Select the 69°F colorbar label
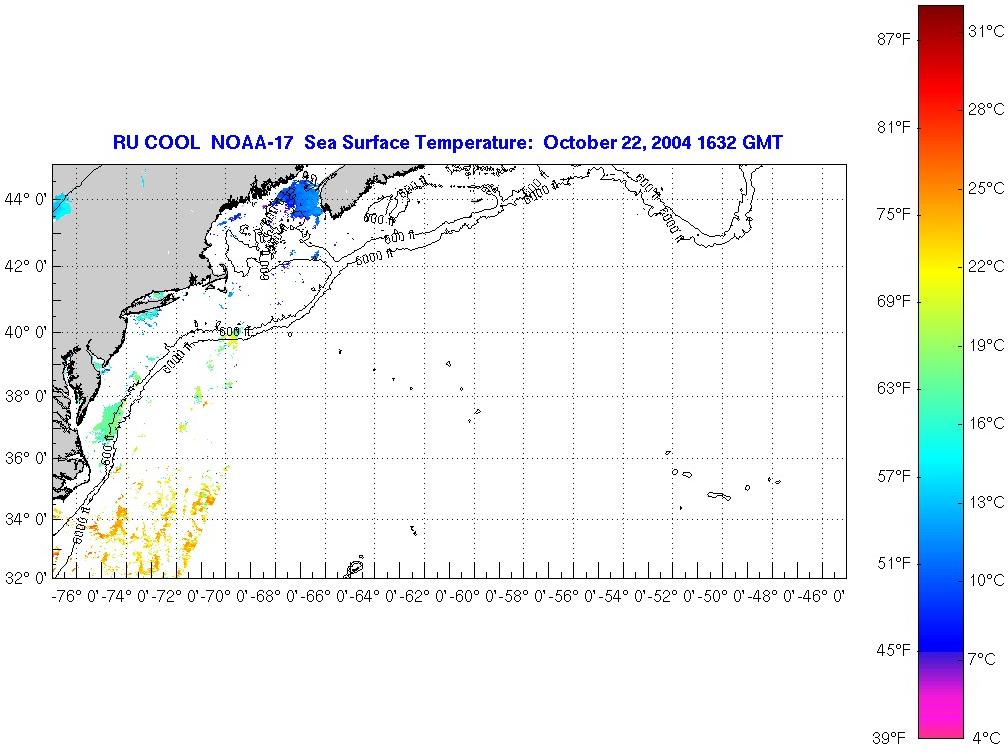The width and height of the screenshot is (1008, 754). [894, 301]
